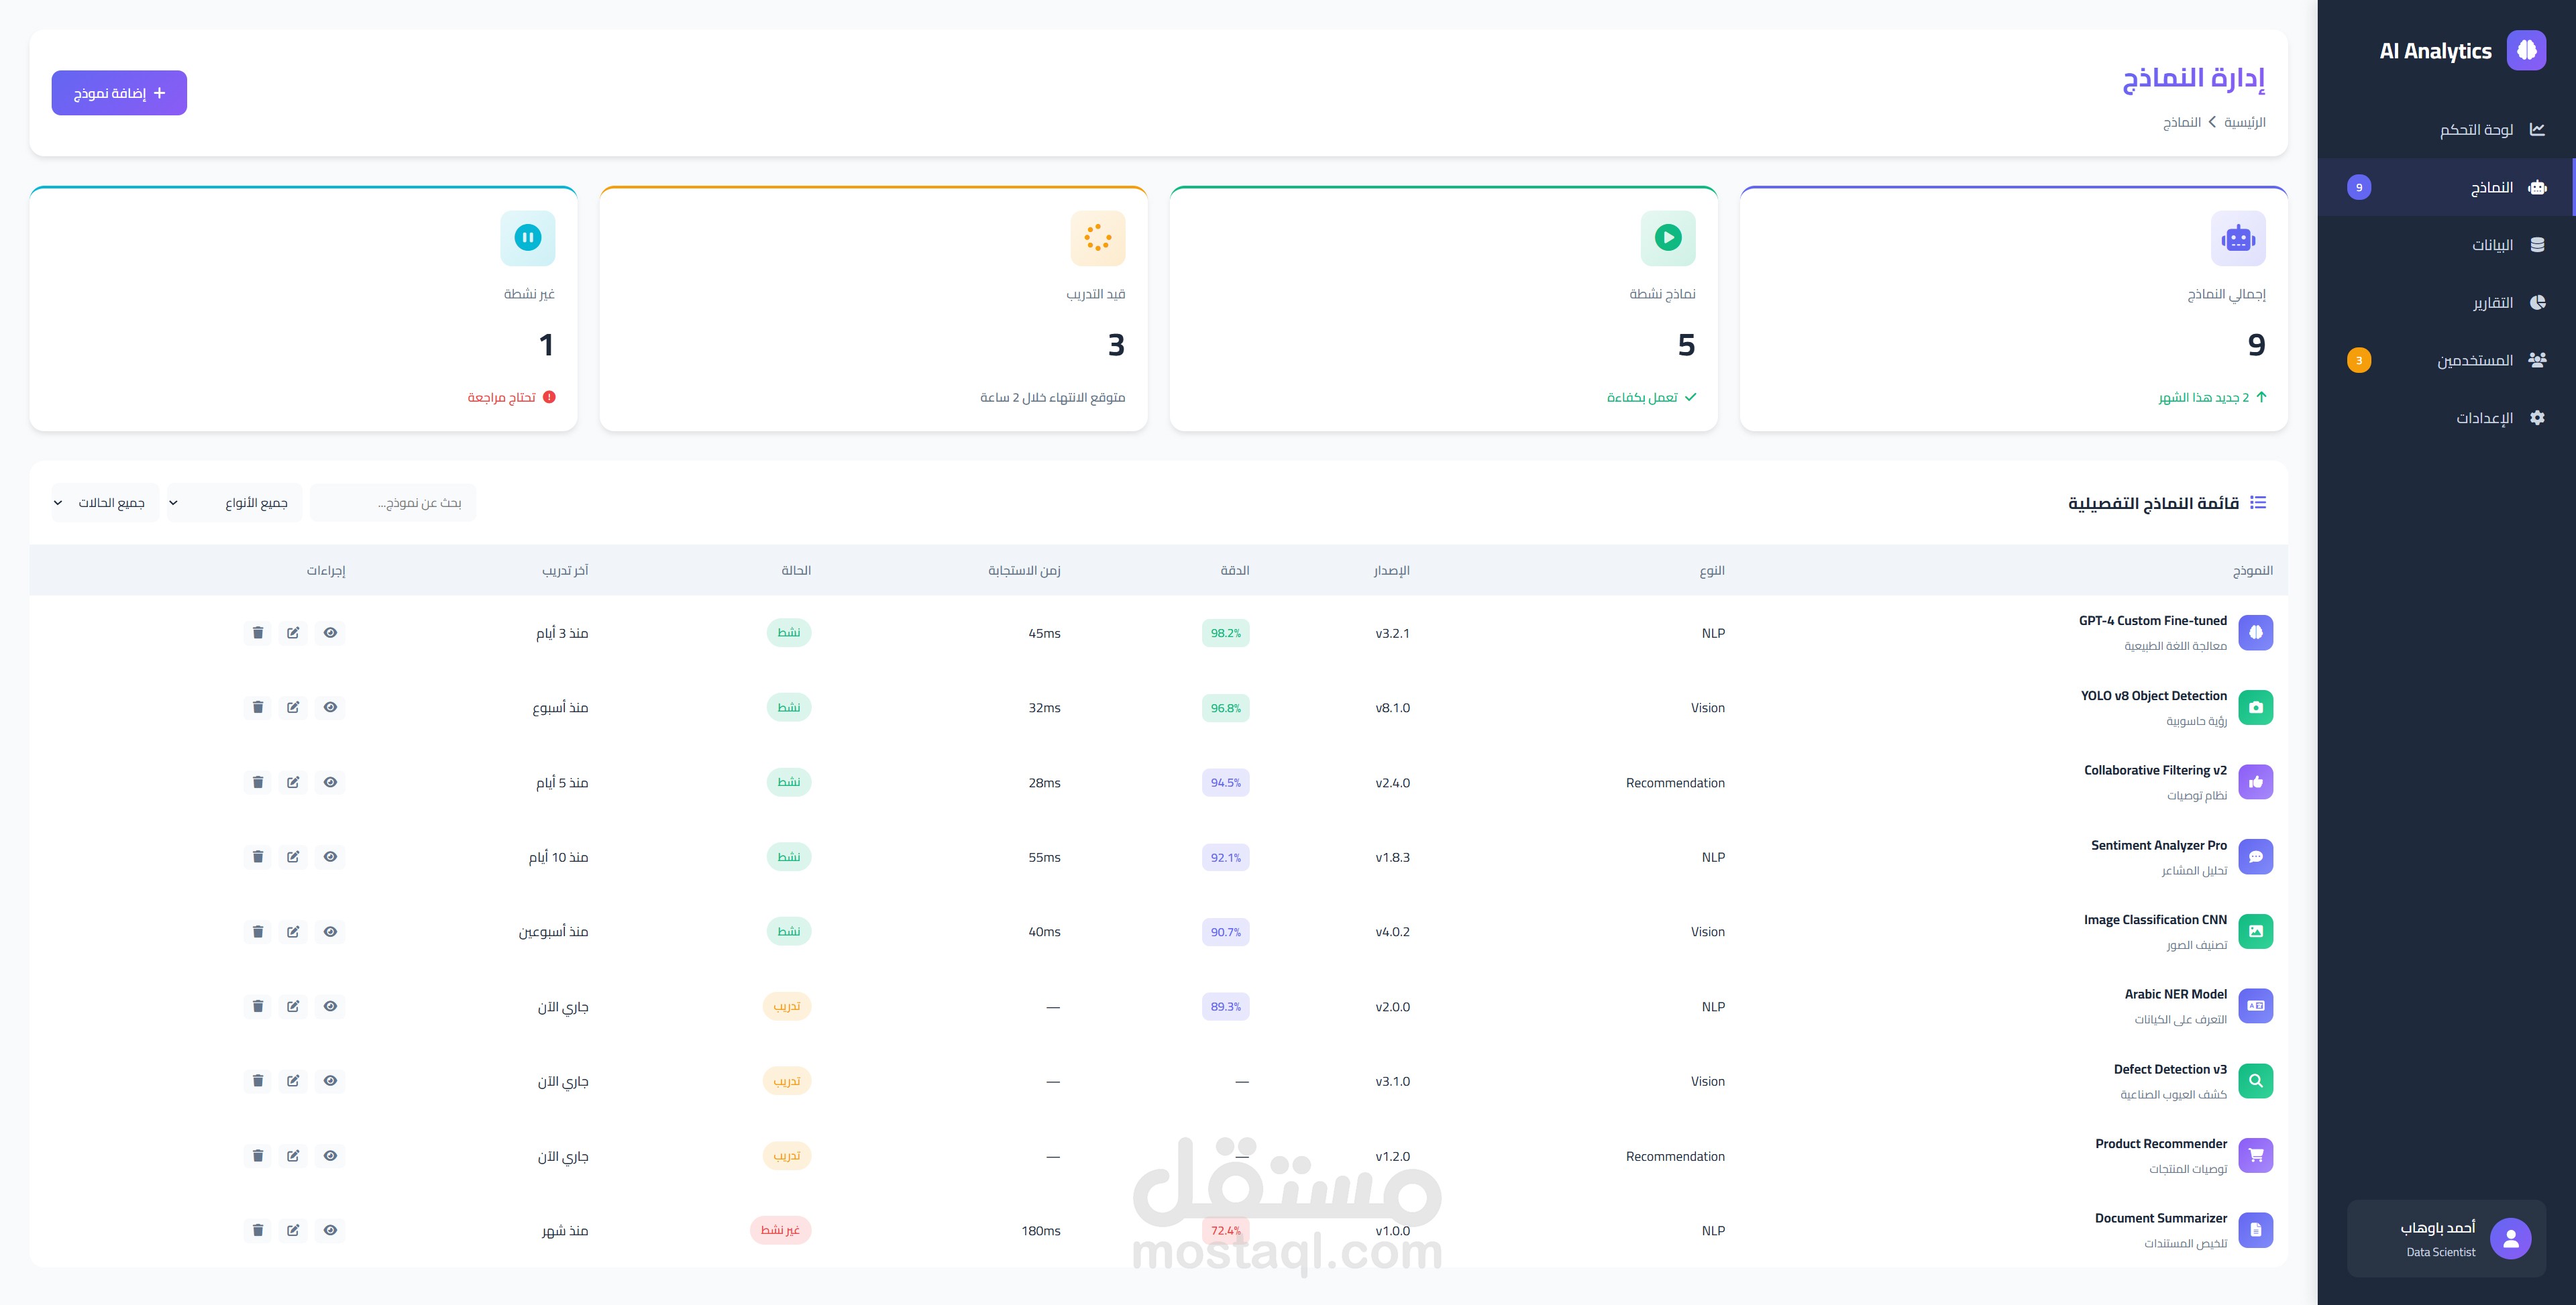Click the الرئيسية breadcrumb link

coord(2244,122)
